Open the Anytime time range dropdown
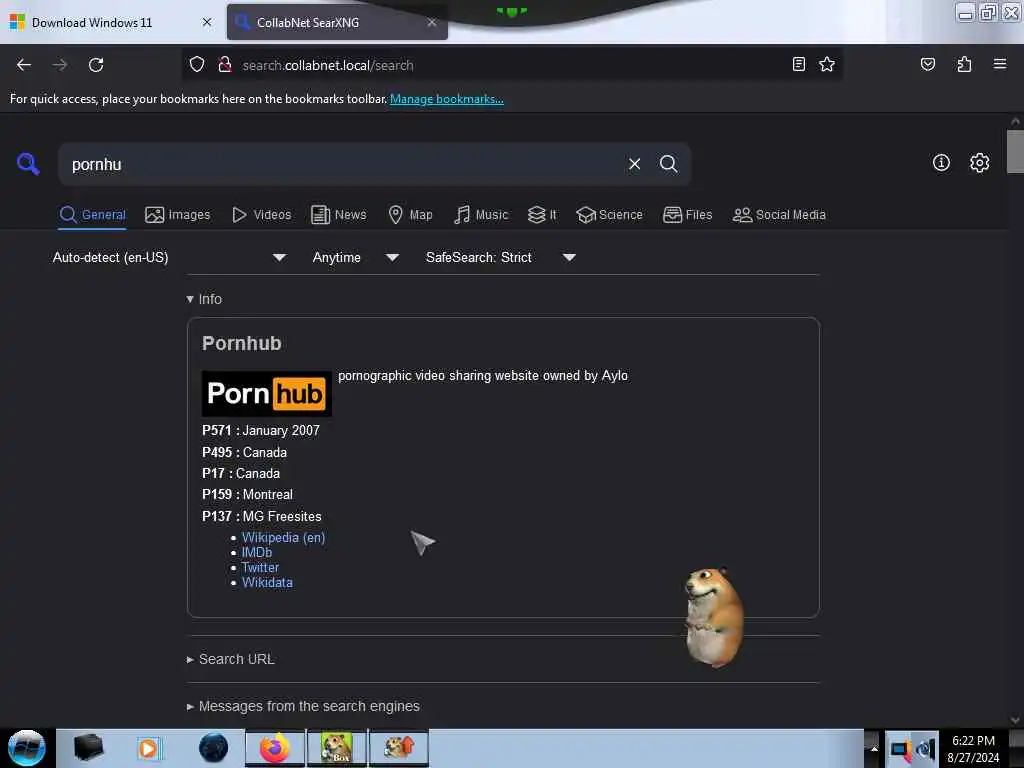Viewport: 1024px width, 768px height. tap(355, 257)
